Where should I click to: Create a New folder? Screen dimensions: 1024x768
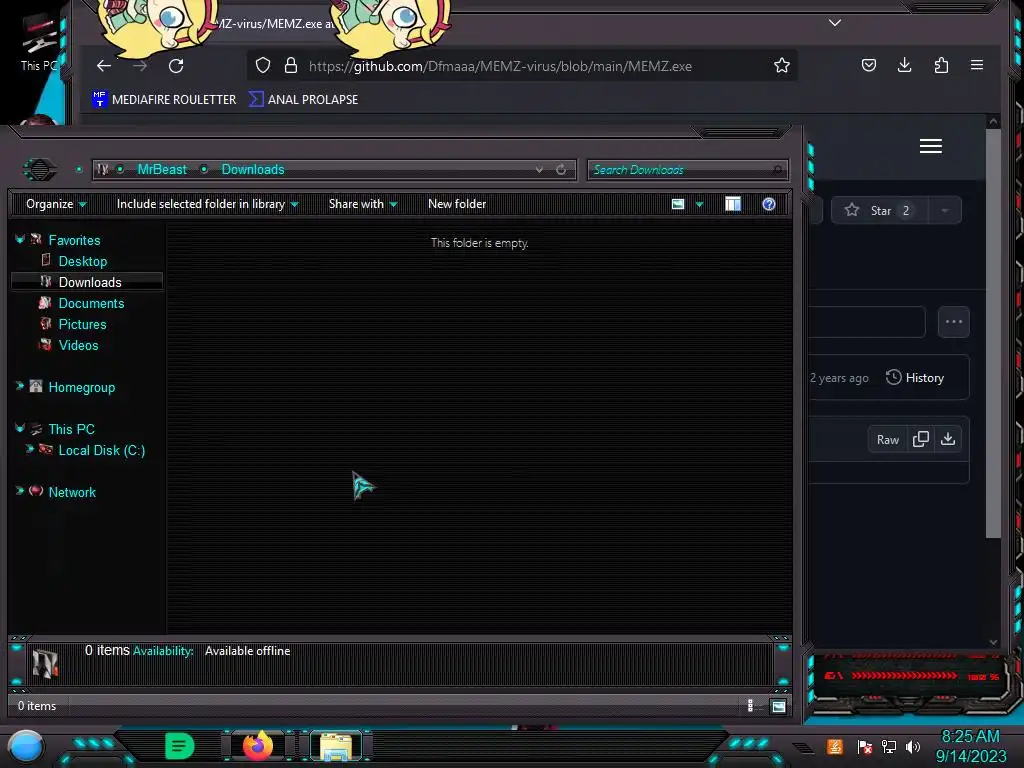(457, 204)
